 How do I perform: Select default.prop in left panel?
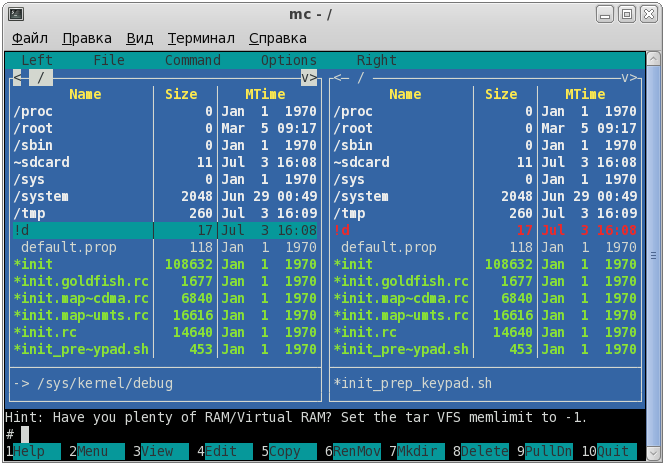click(x=165, y=247)
